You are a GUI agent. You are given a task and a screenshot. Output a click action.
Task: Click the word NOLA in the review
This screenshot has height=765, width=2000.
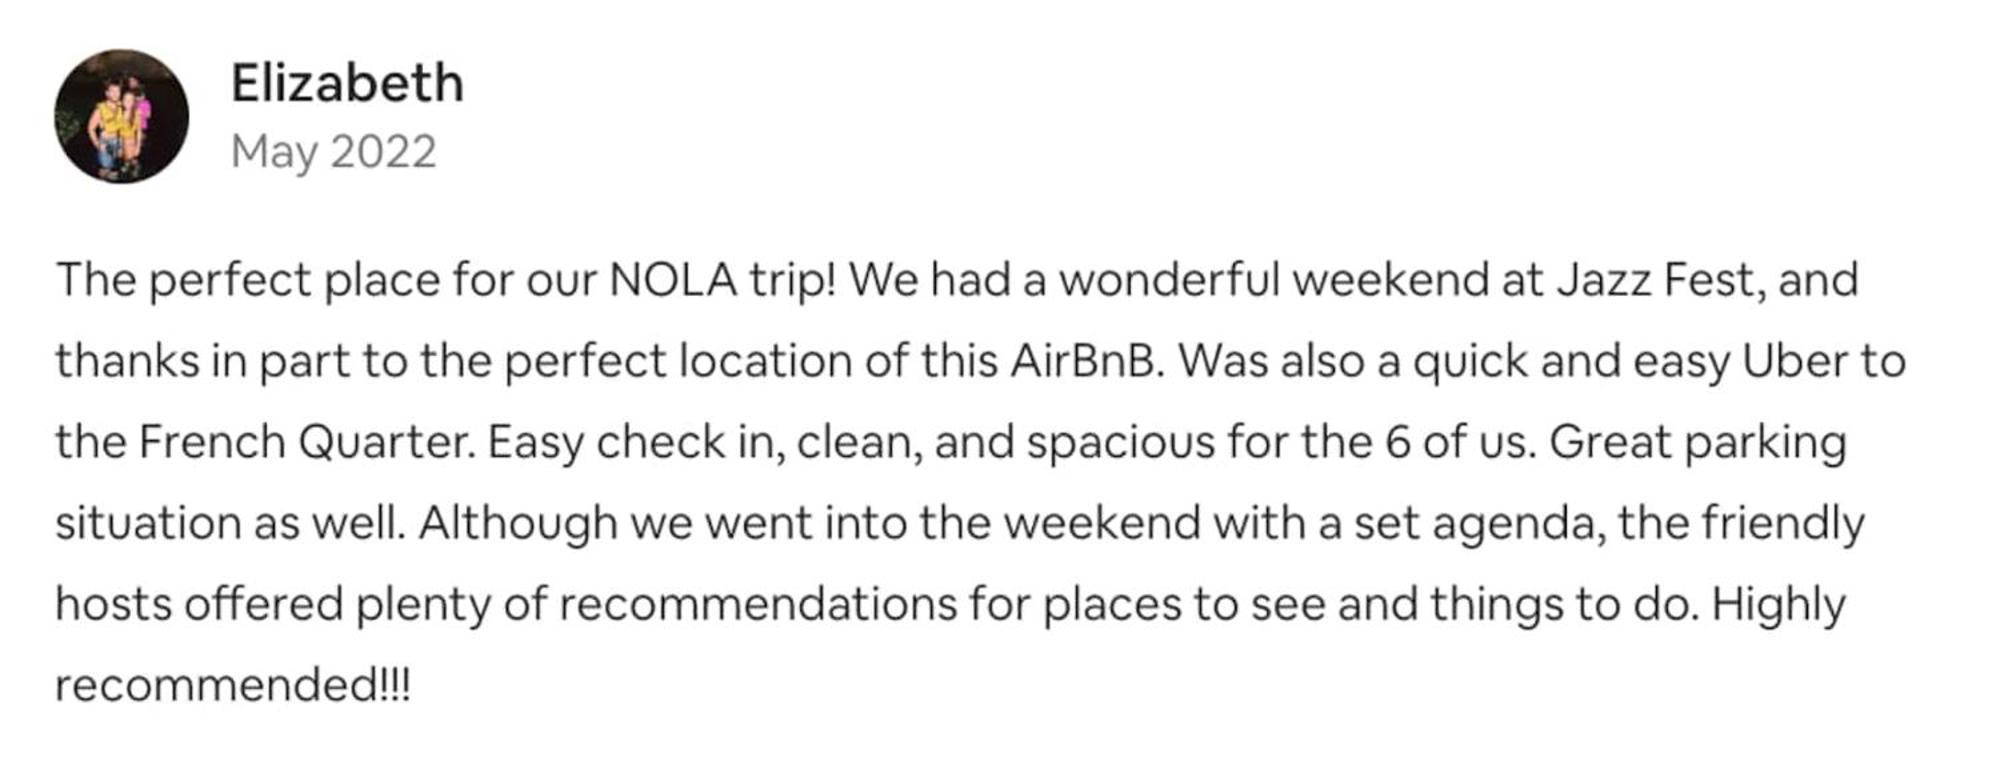672,280
